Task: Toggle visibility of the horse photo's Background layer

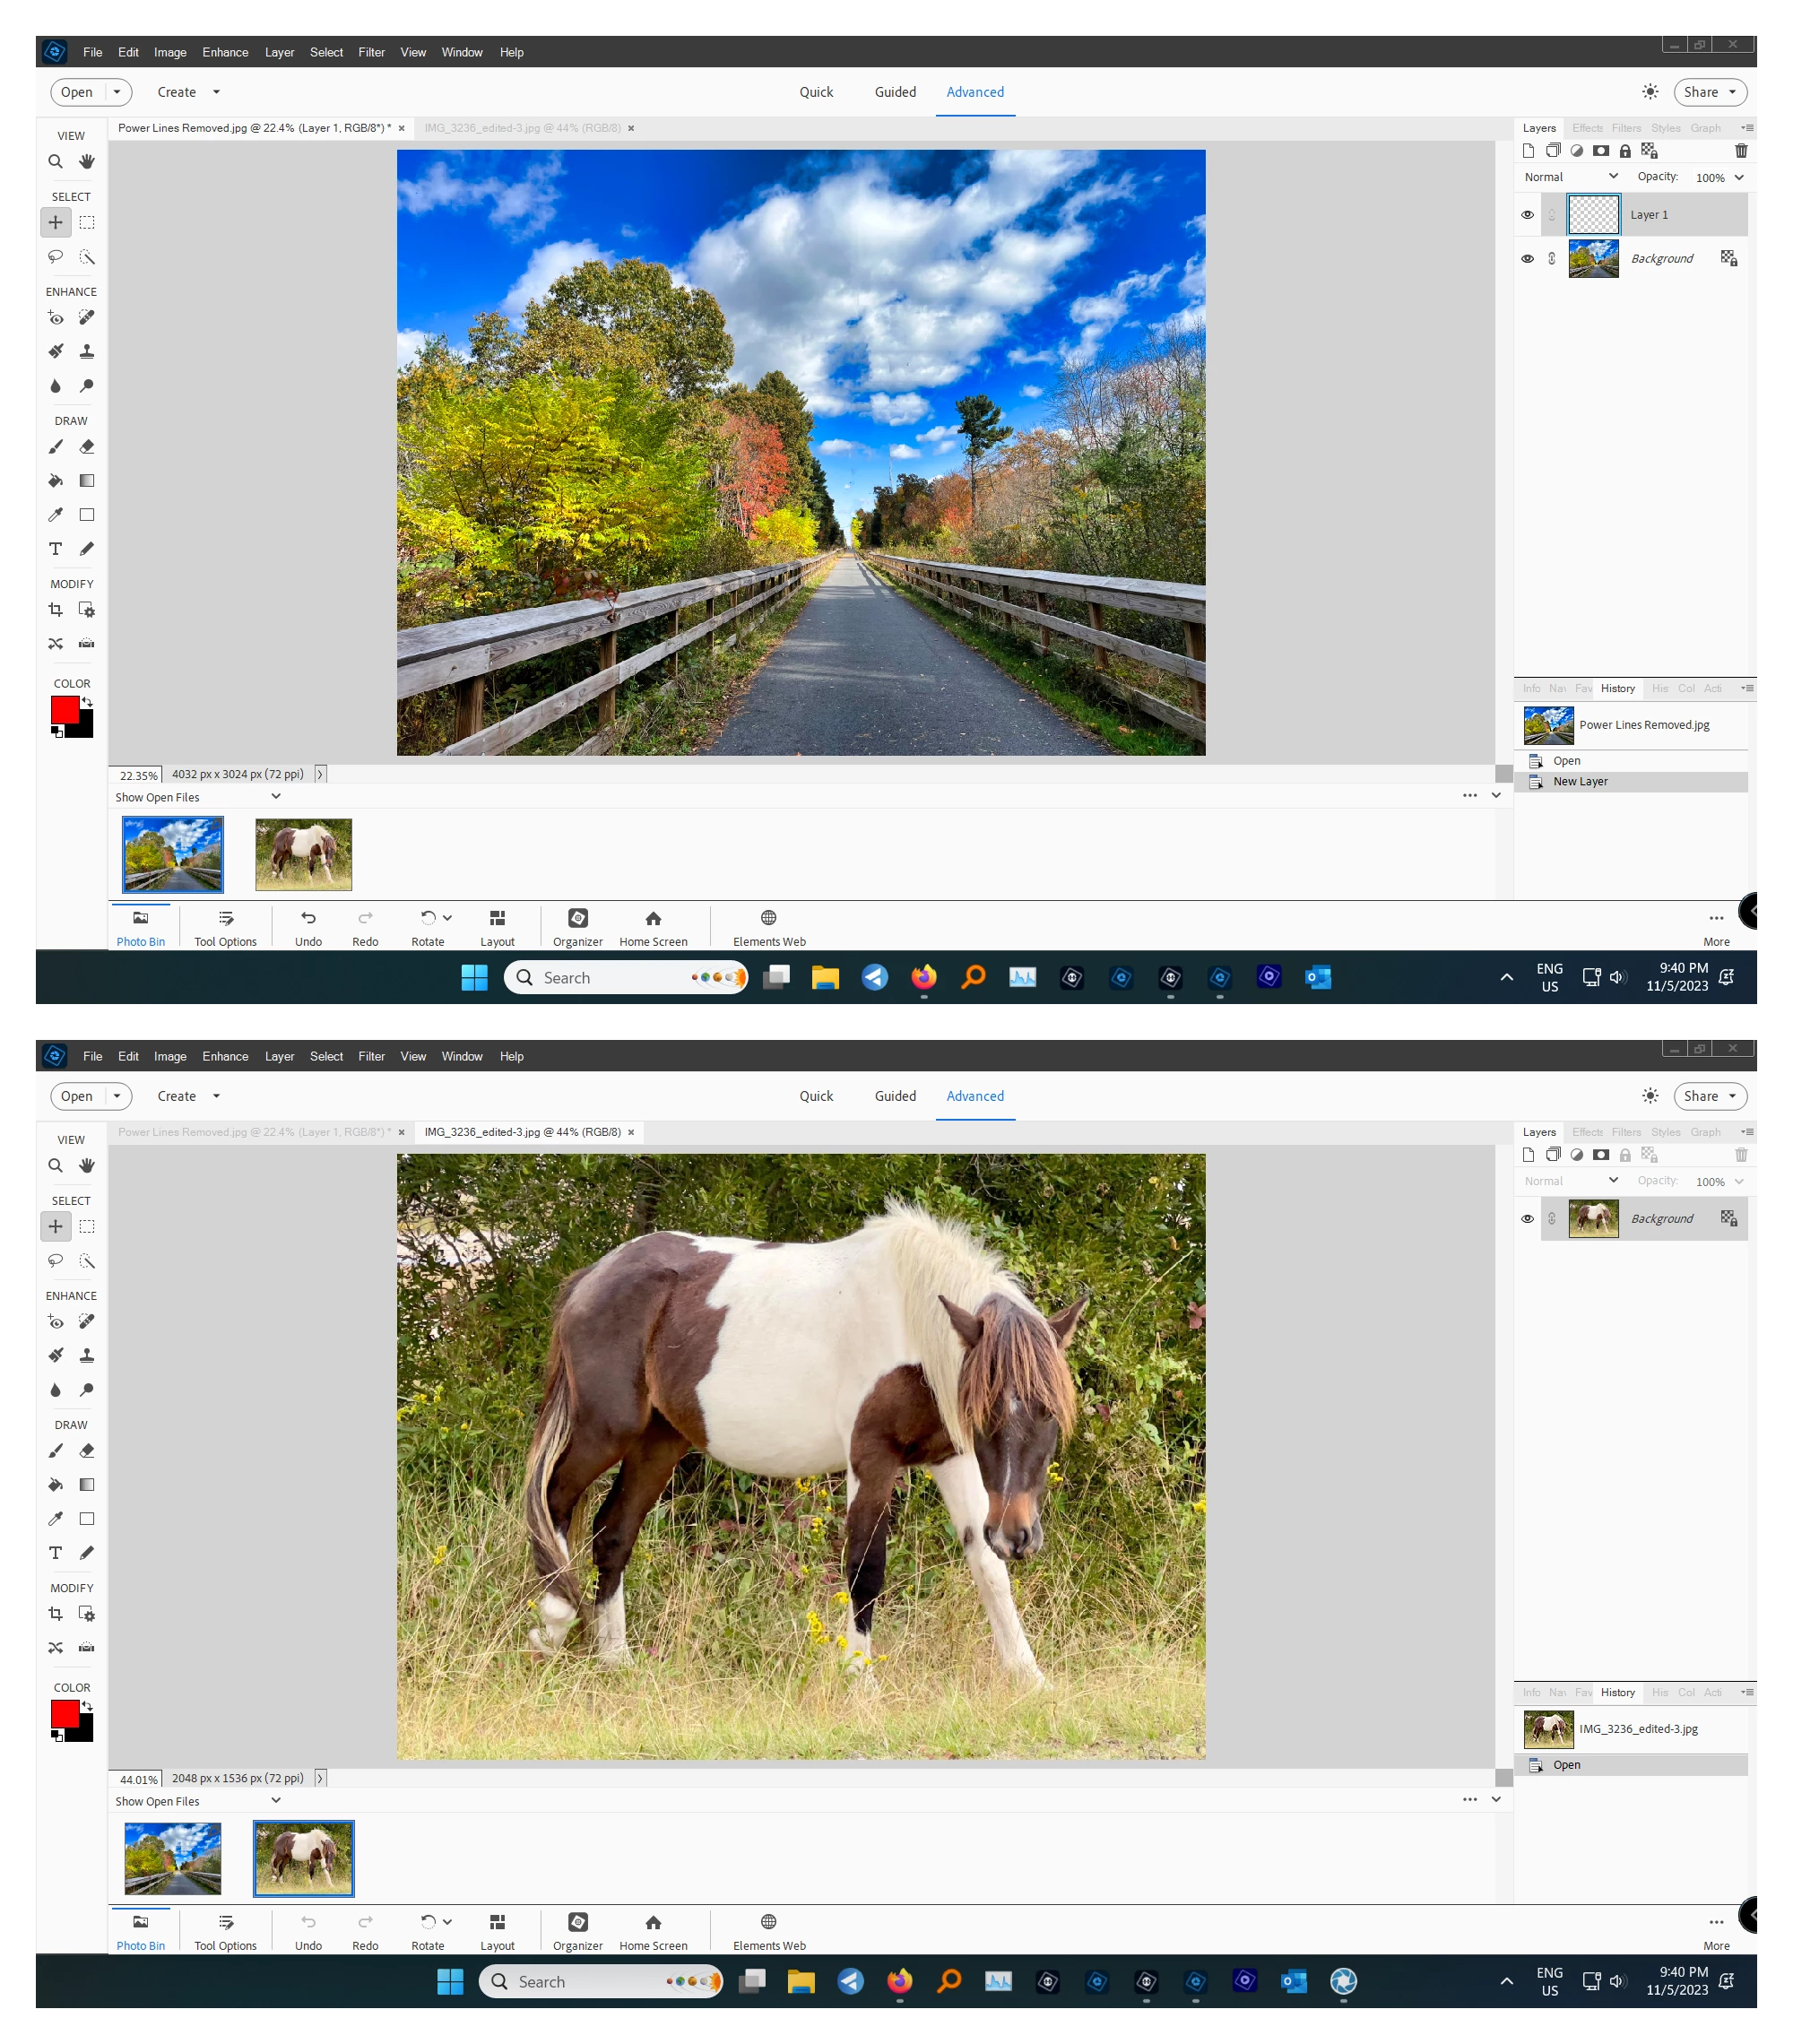Action: (x=1526, y=1218)
